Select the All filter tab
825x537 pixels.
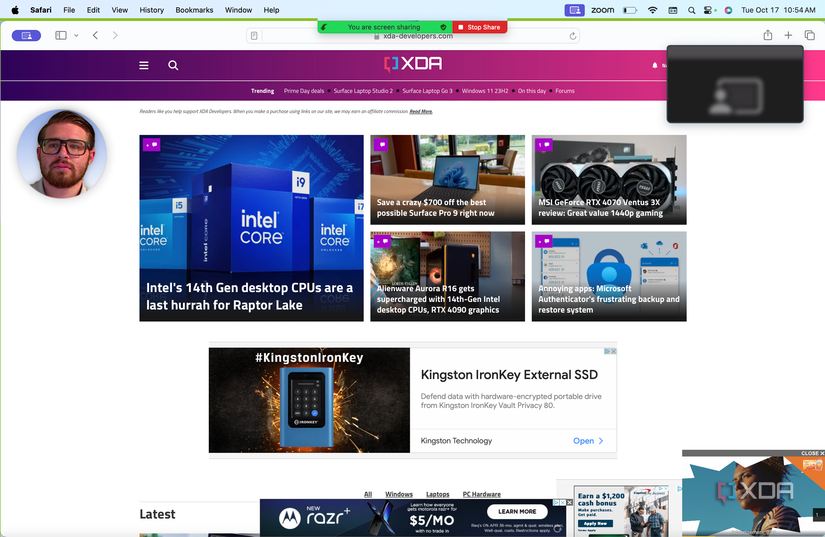(x=368, y=494)
